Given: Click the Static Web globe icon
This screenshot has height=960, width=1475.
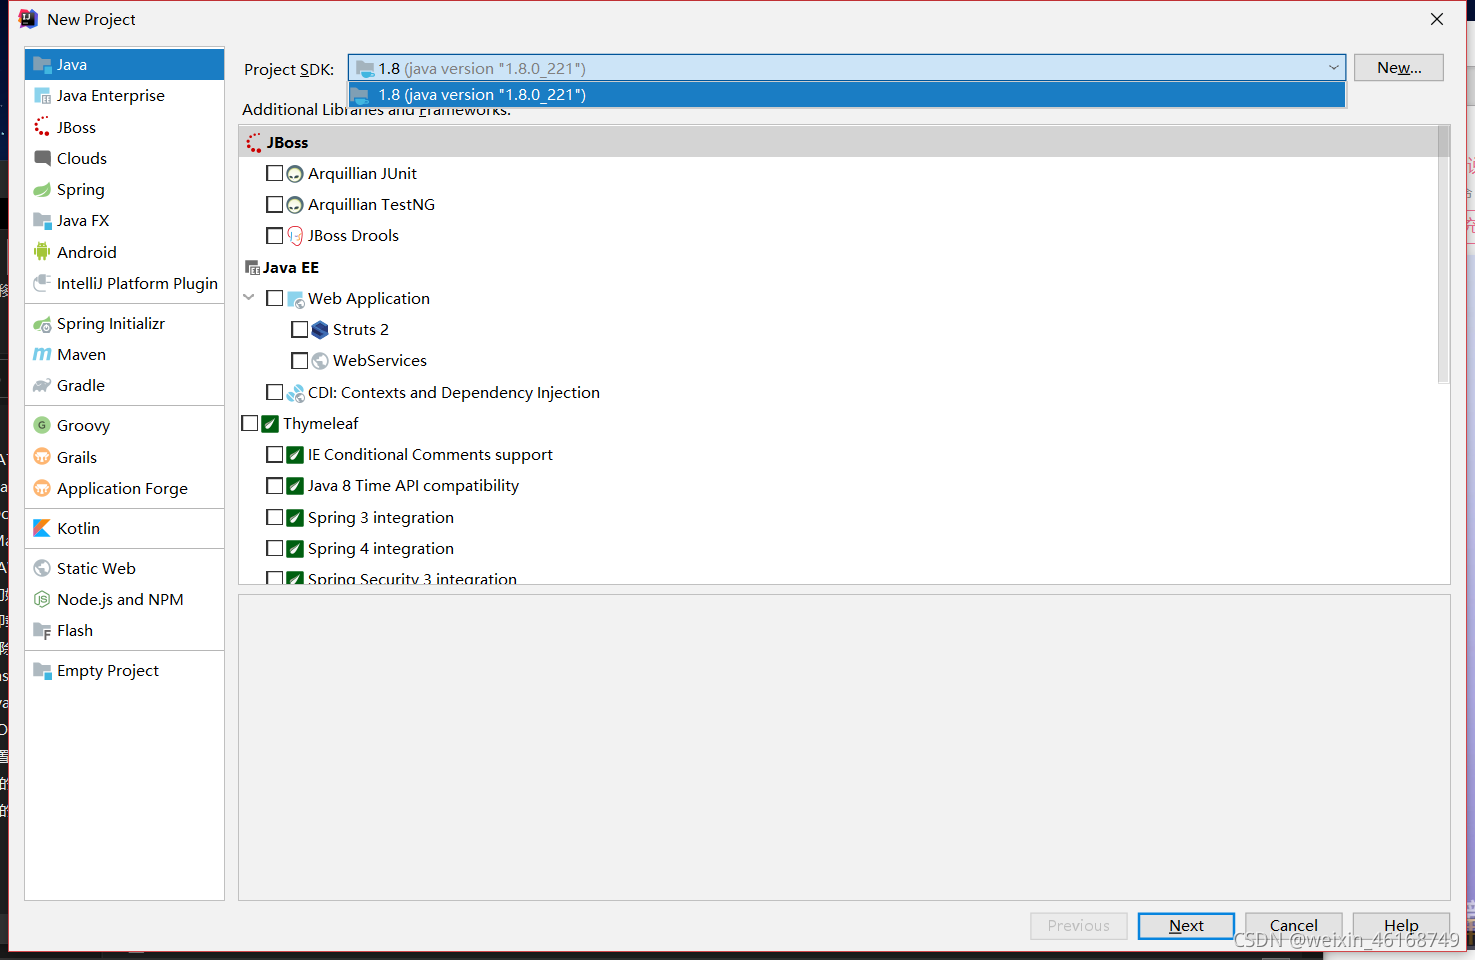Looking at the screenshot, I should point(42,568).
